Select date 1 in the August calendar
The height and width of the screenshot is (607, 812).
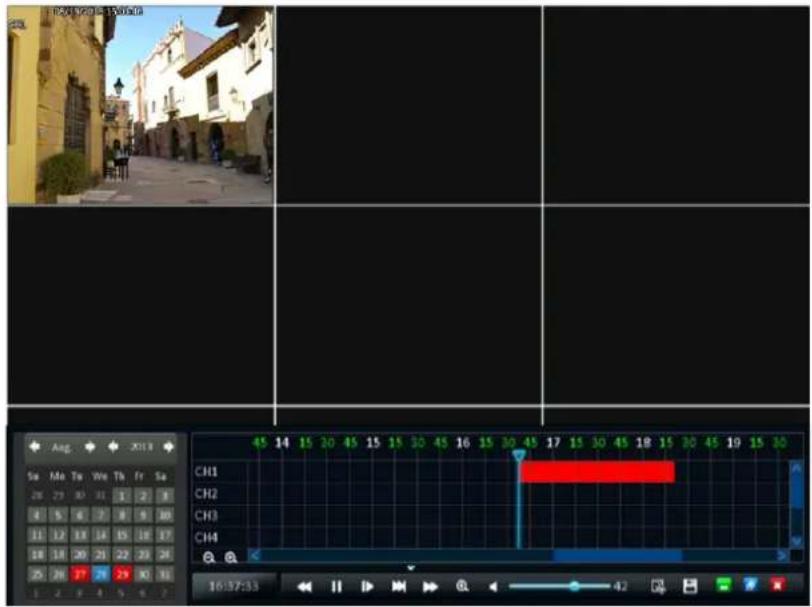[x=122, y=496]
